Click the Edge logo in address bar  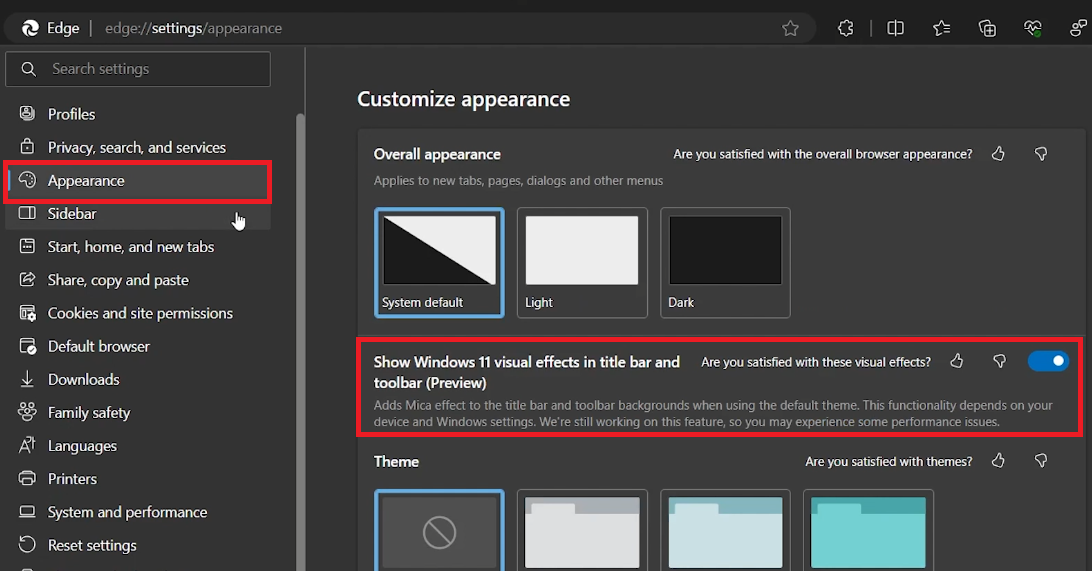pos(30,28)
